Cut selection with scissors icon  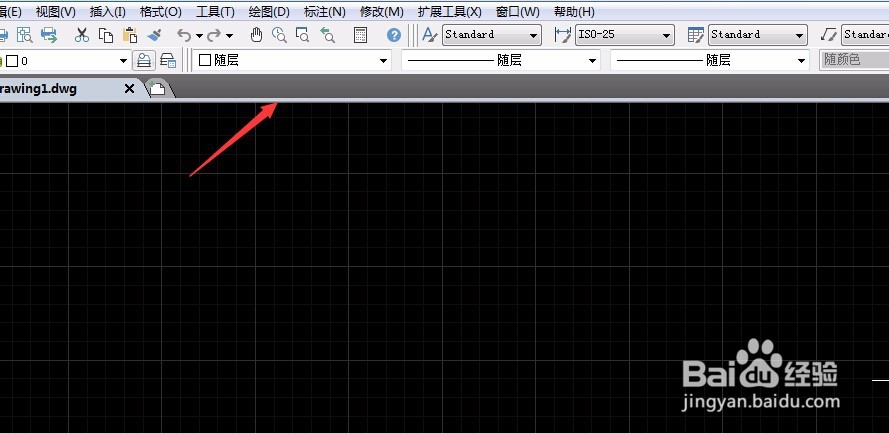point(82,35)
